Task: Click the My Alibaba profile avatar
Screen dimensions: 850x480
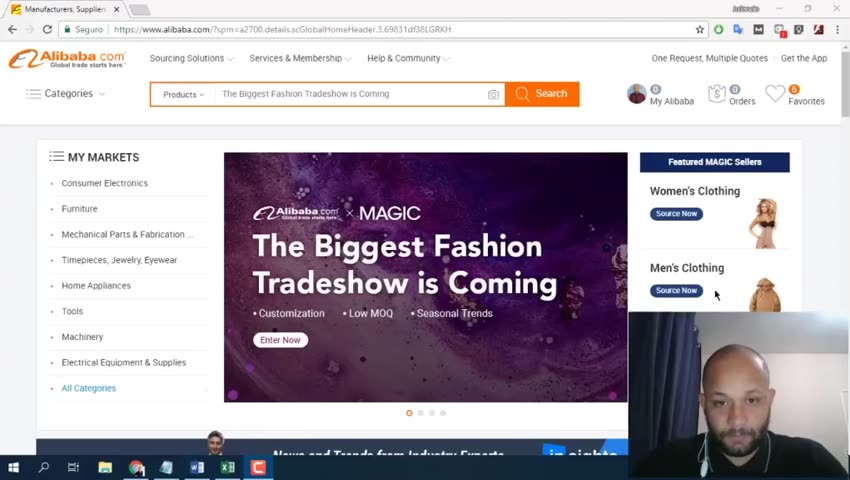Action: (637, 94)
